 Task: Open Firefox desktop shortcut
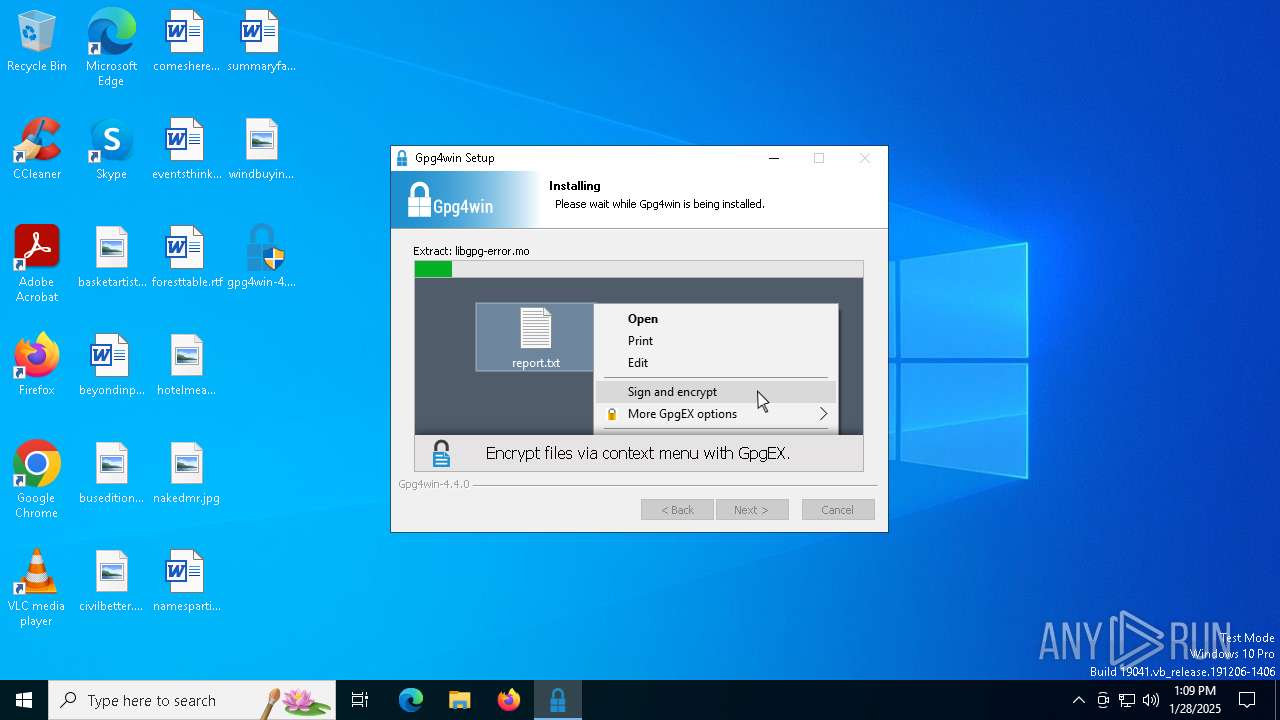tap(37, 366)
